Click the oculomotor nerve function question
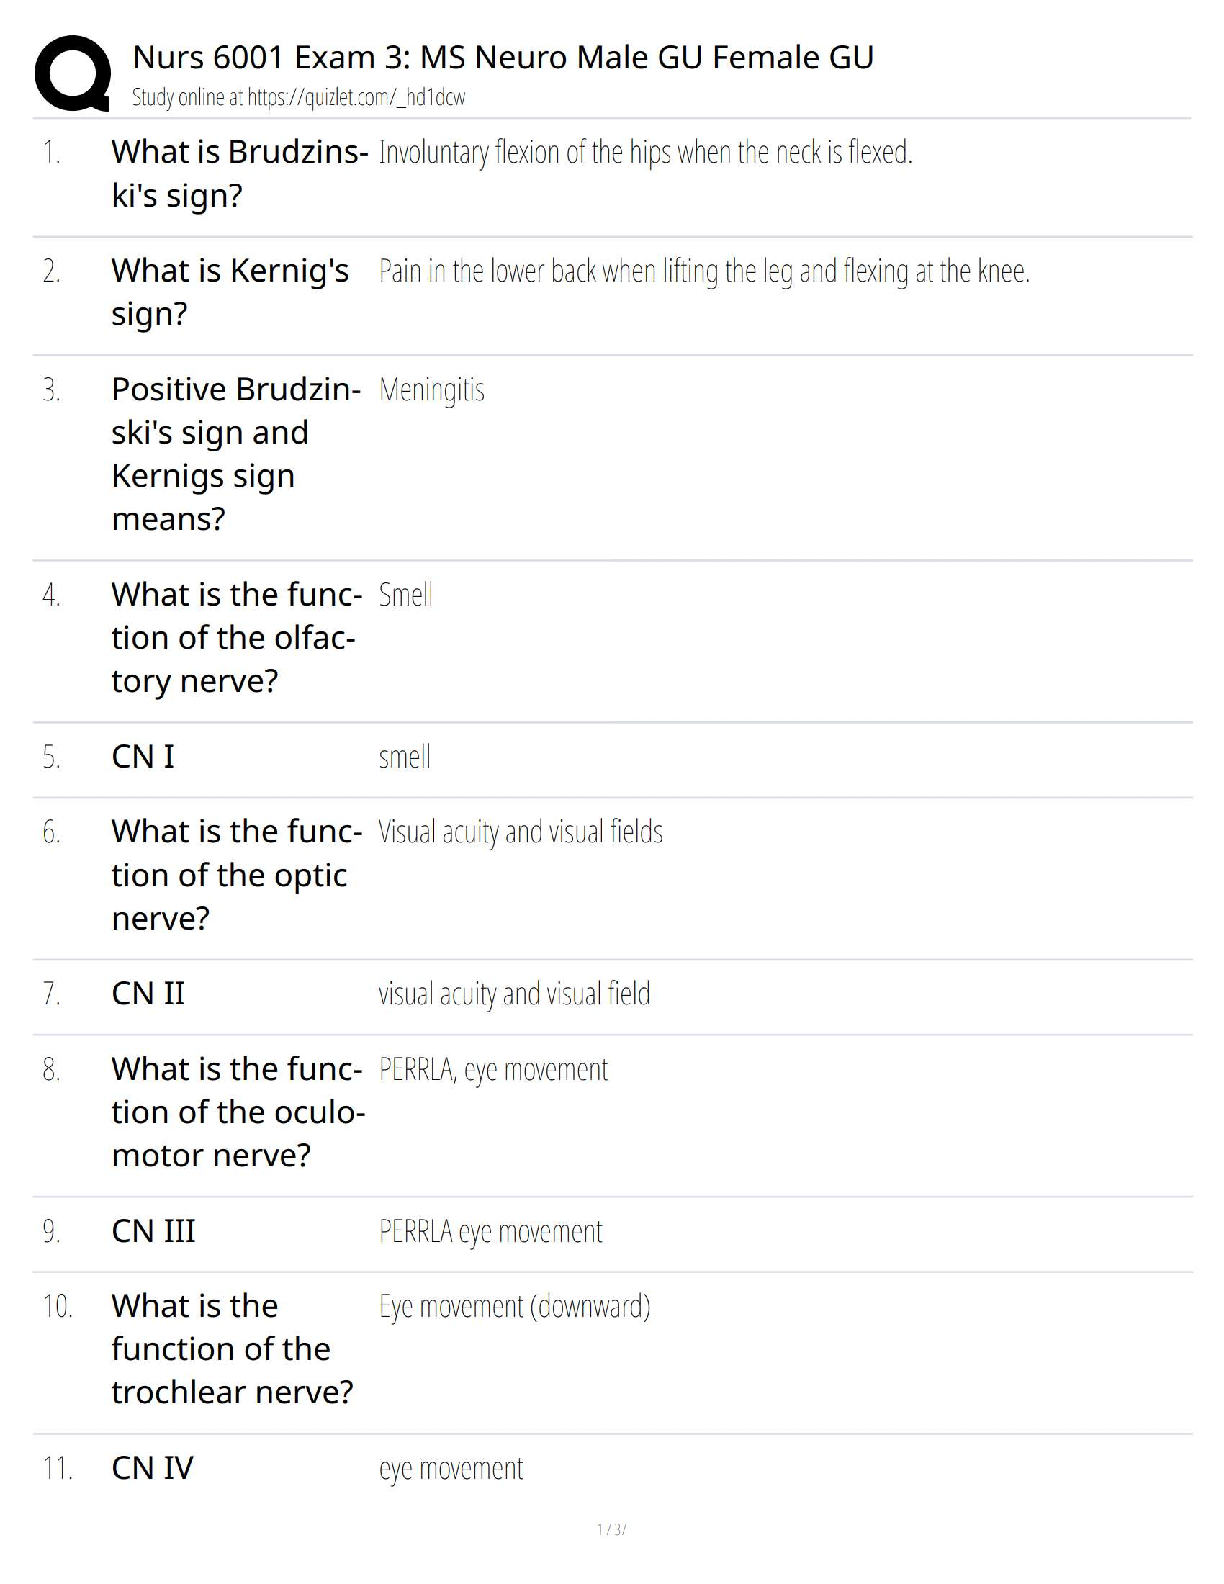Screen dimensions: 1224x1584 pos(238,1112)
